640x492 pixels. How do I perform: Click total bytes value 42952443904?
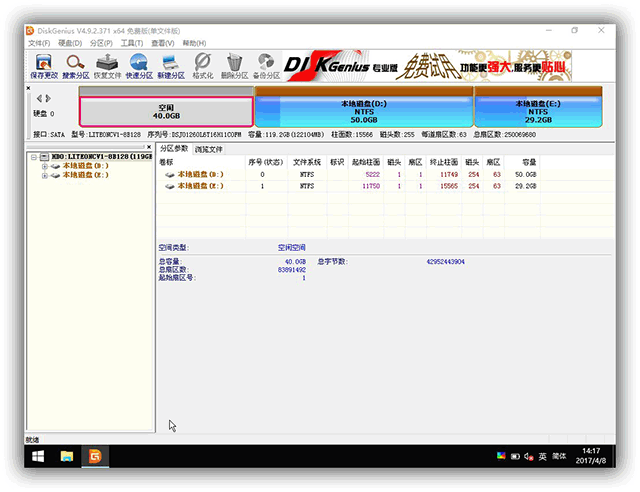tap(446, 262)
